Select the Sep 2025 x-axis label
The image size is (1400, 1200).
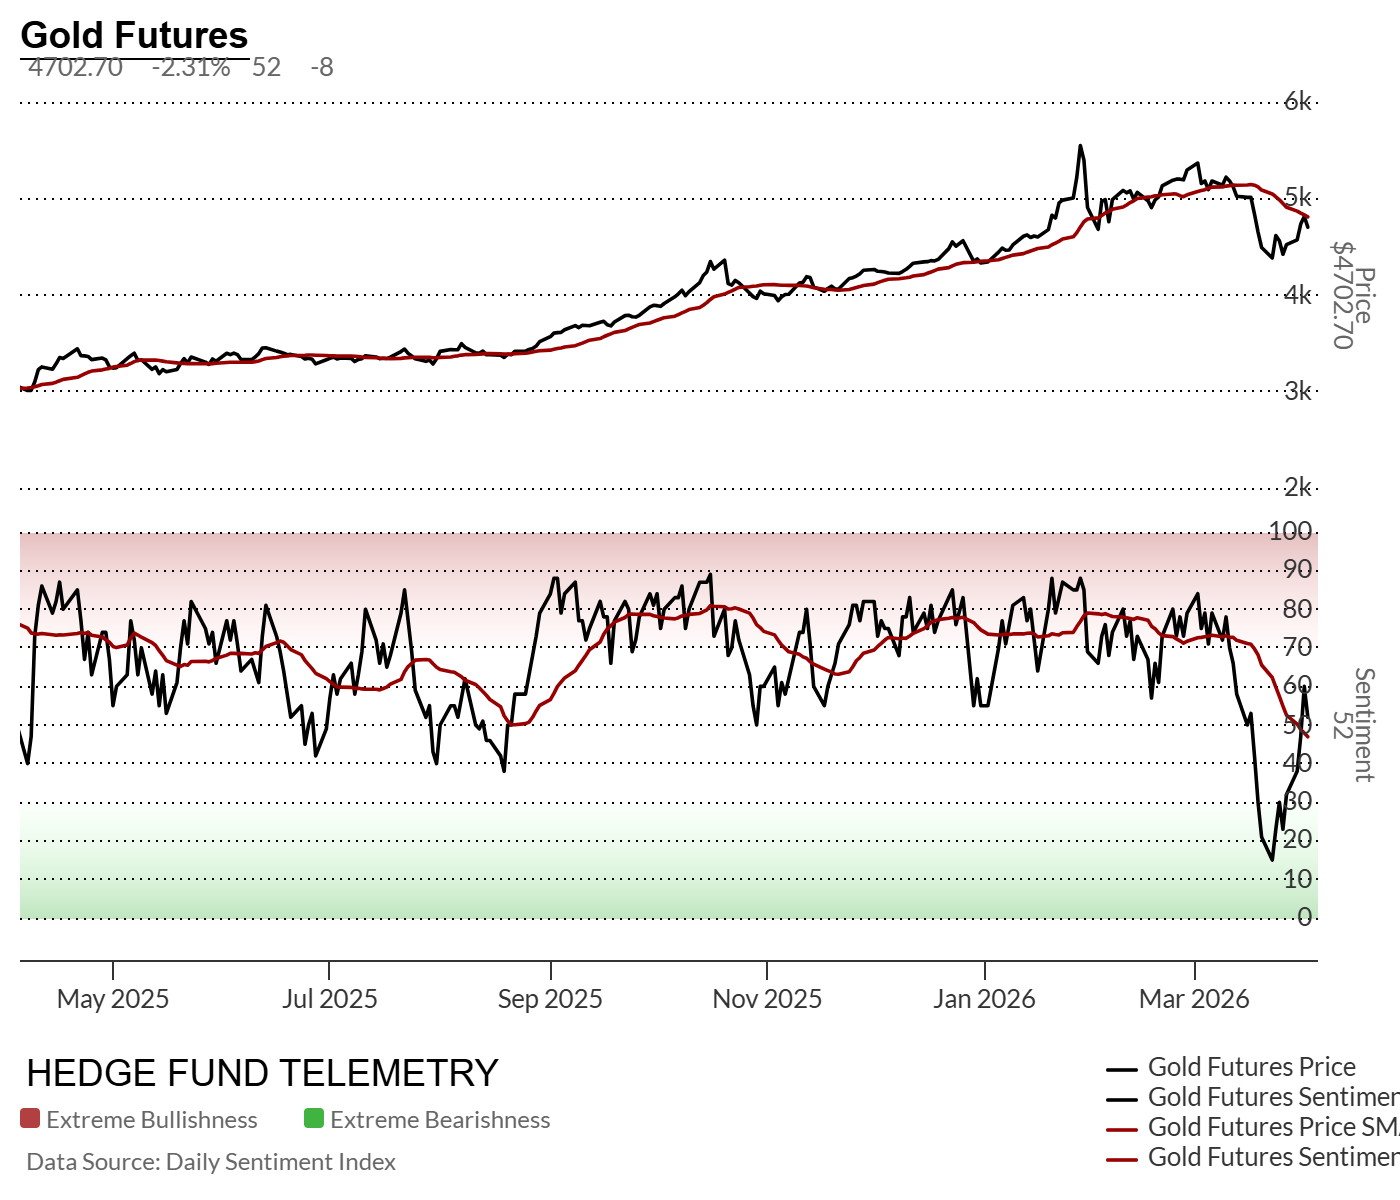point(550,999)
